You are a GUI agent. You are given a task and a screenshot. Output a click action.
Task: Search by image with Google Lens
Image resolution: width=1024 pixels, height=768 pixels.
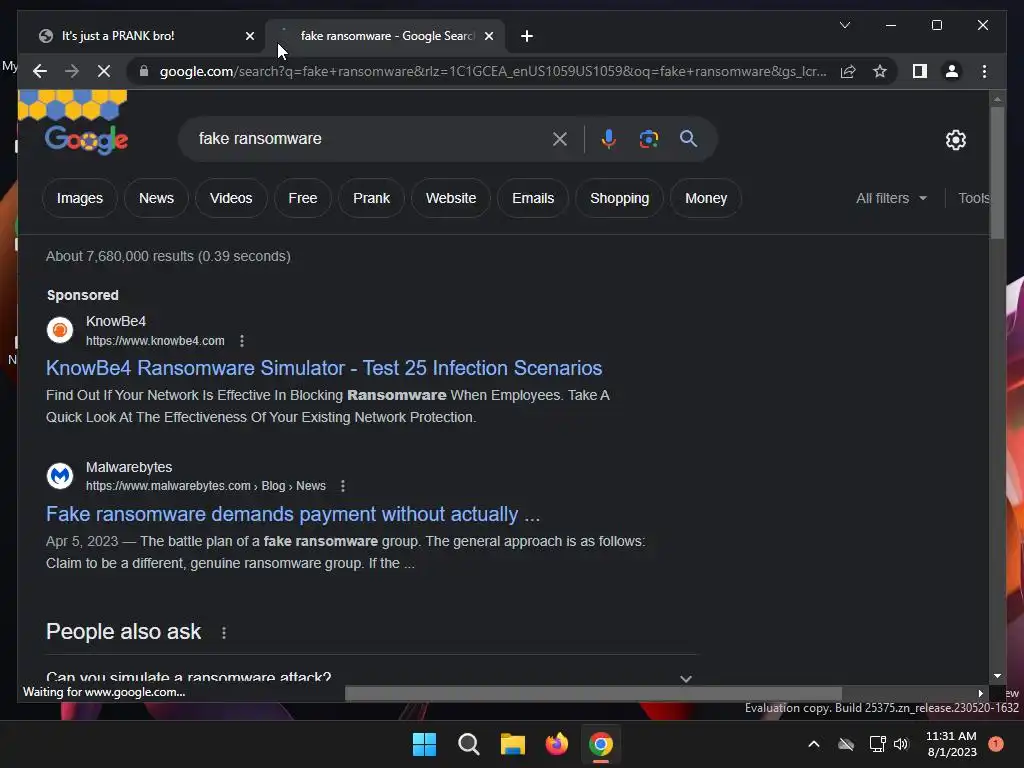click(648, 138)
